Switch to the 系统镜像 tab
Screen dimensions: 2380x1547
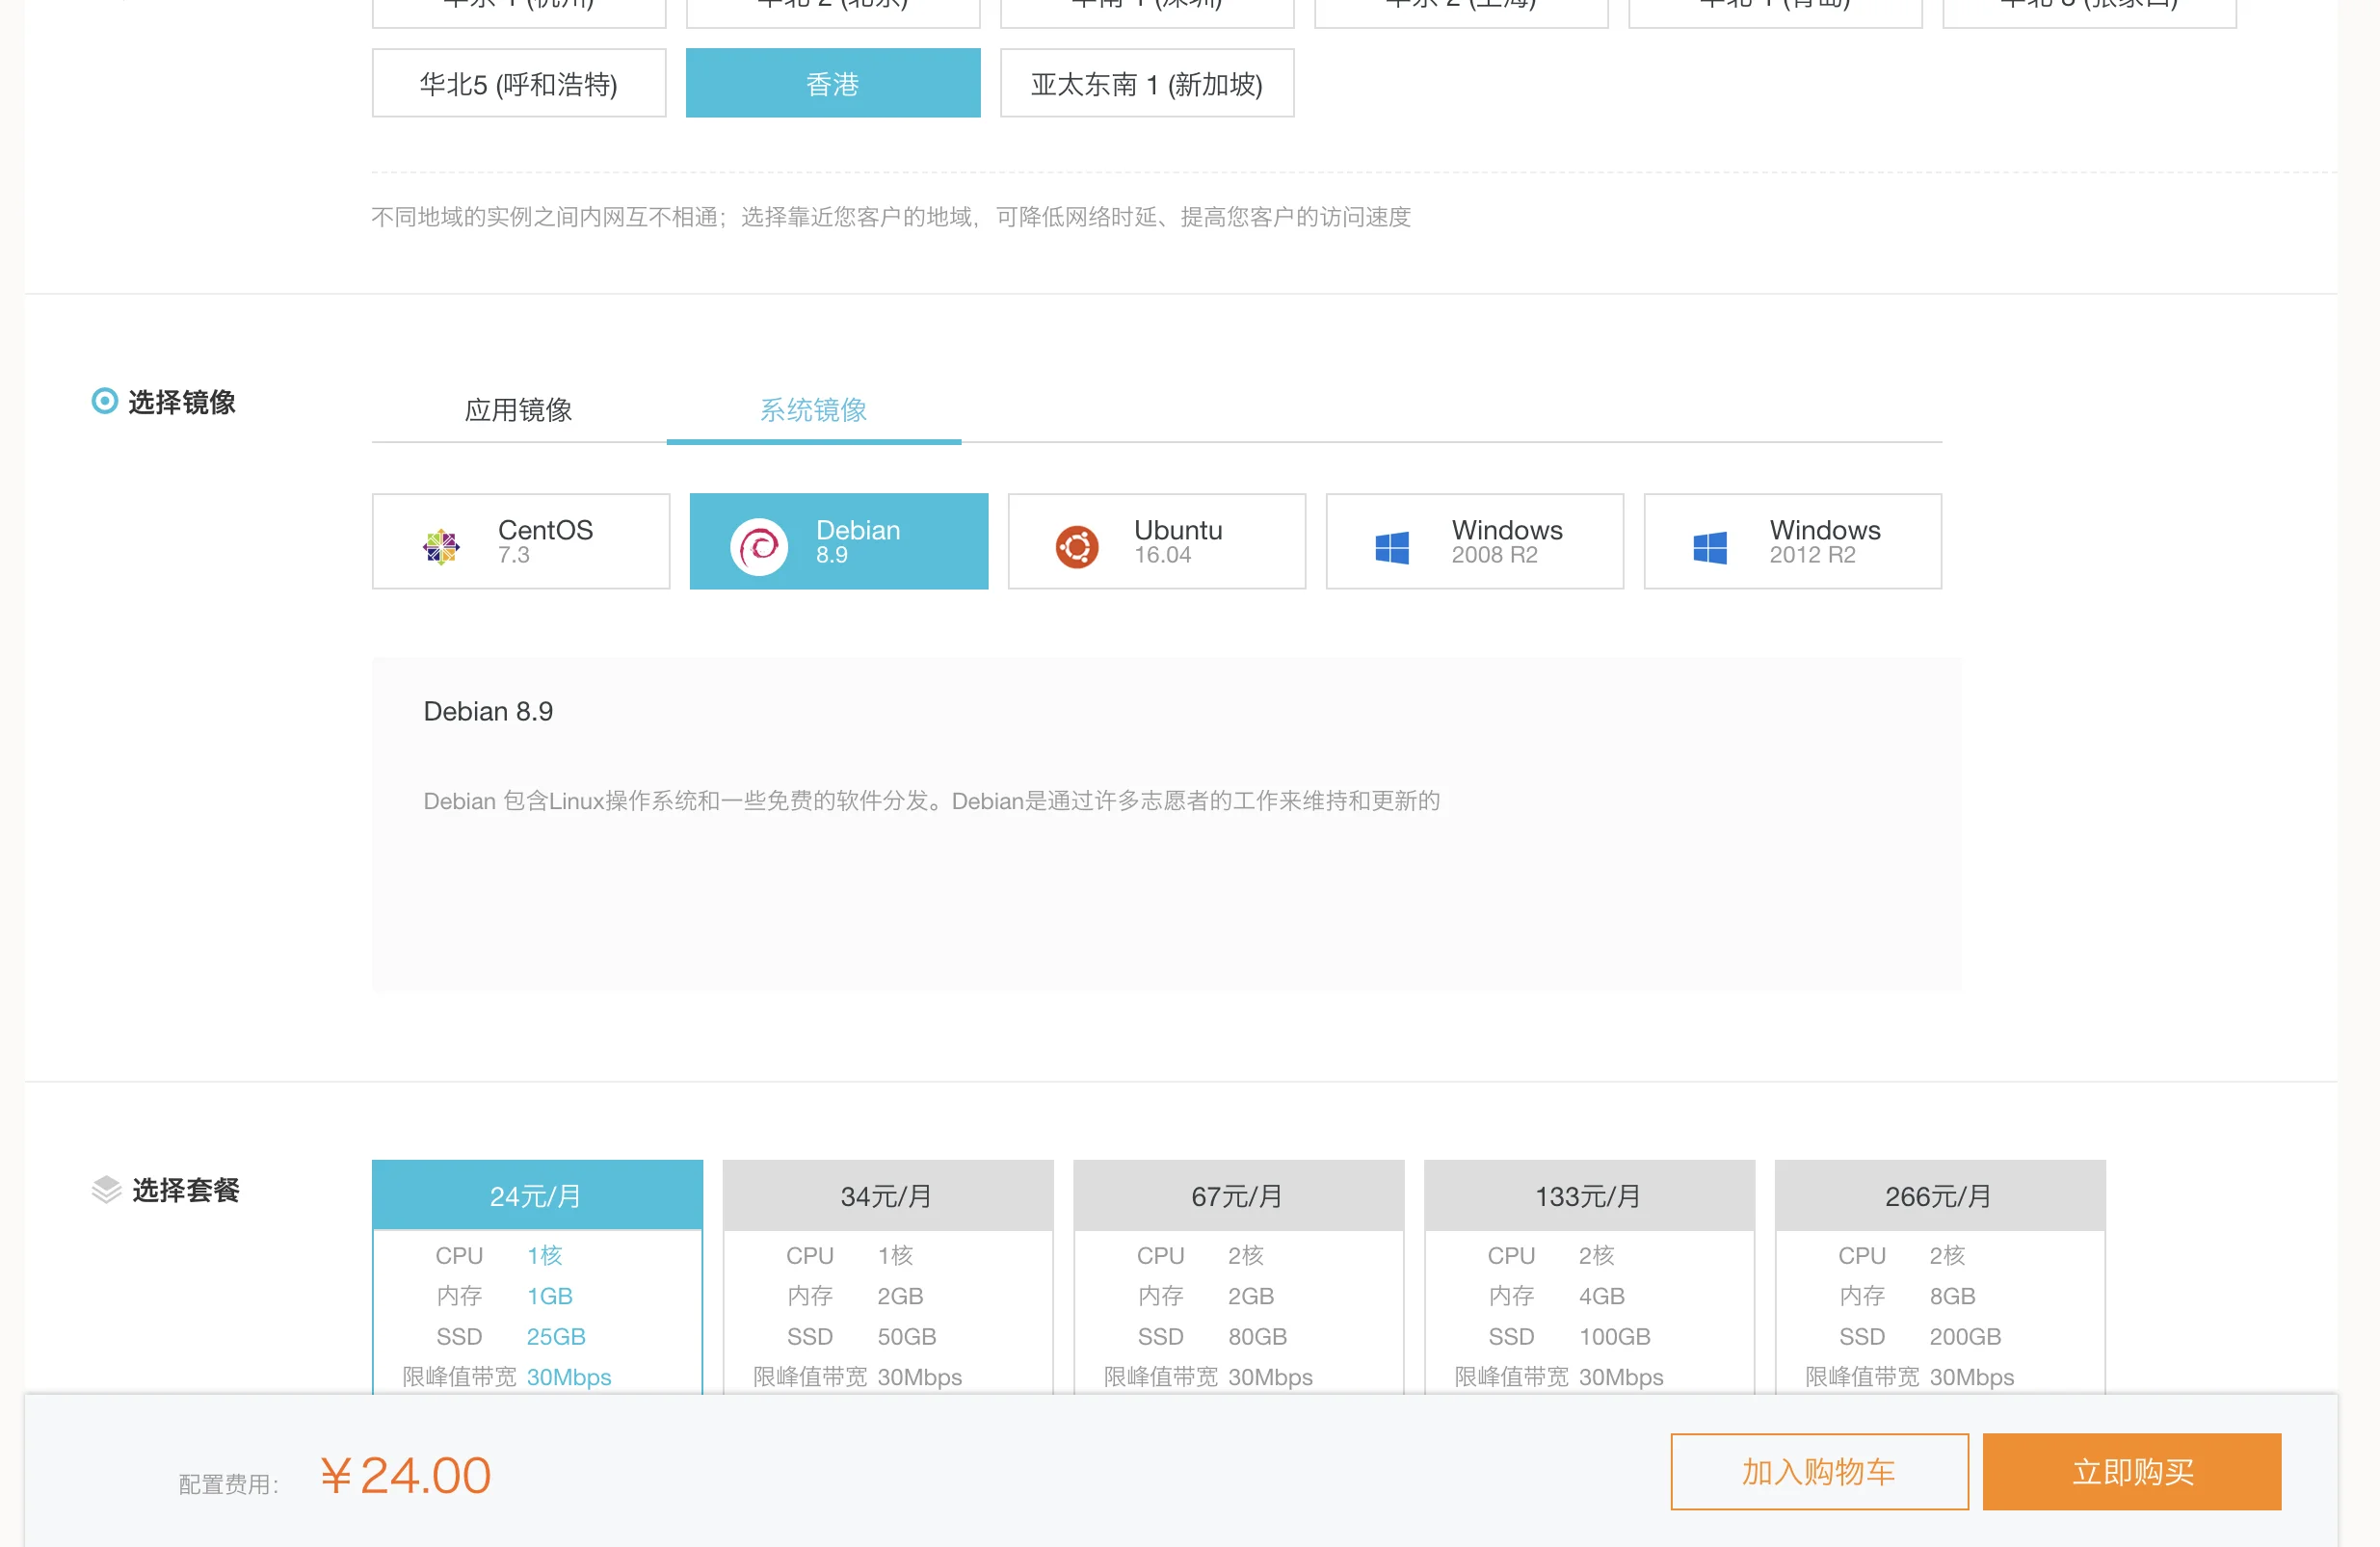(813, 410)
